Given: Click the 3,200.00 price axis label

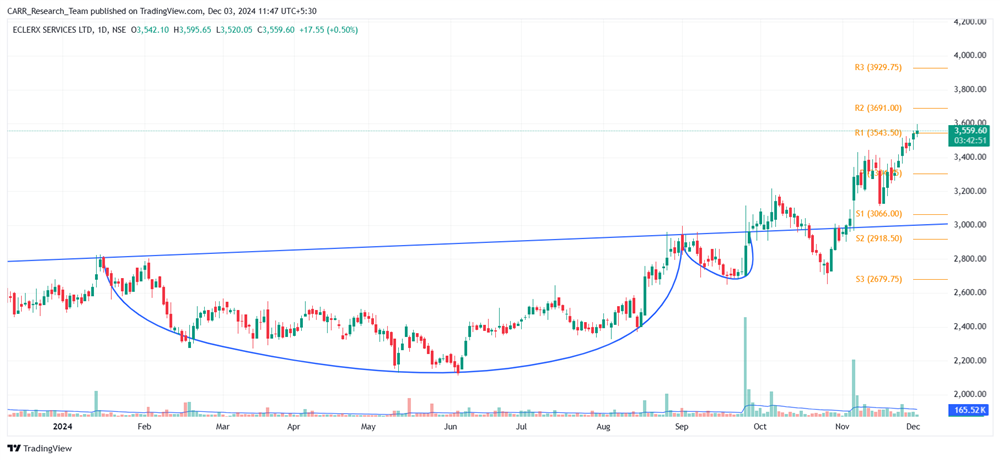Looking at the screenshot, I should pyautogui.click(x=971, y=191).
